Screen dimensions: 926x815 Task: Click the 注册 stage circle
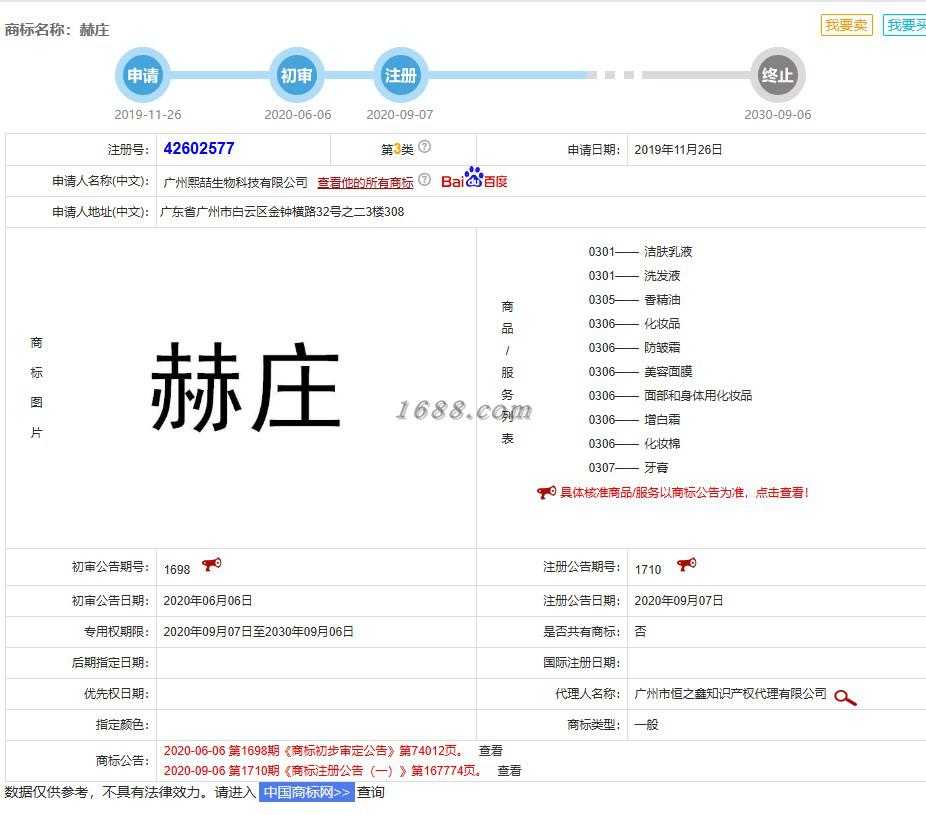pyautogui.click(x=400, y=75)
